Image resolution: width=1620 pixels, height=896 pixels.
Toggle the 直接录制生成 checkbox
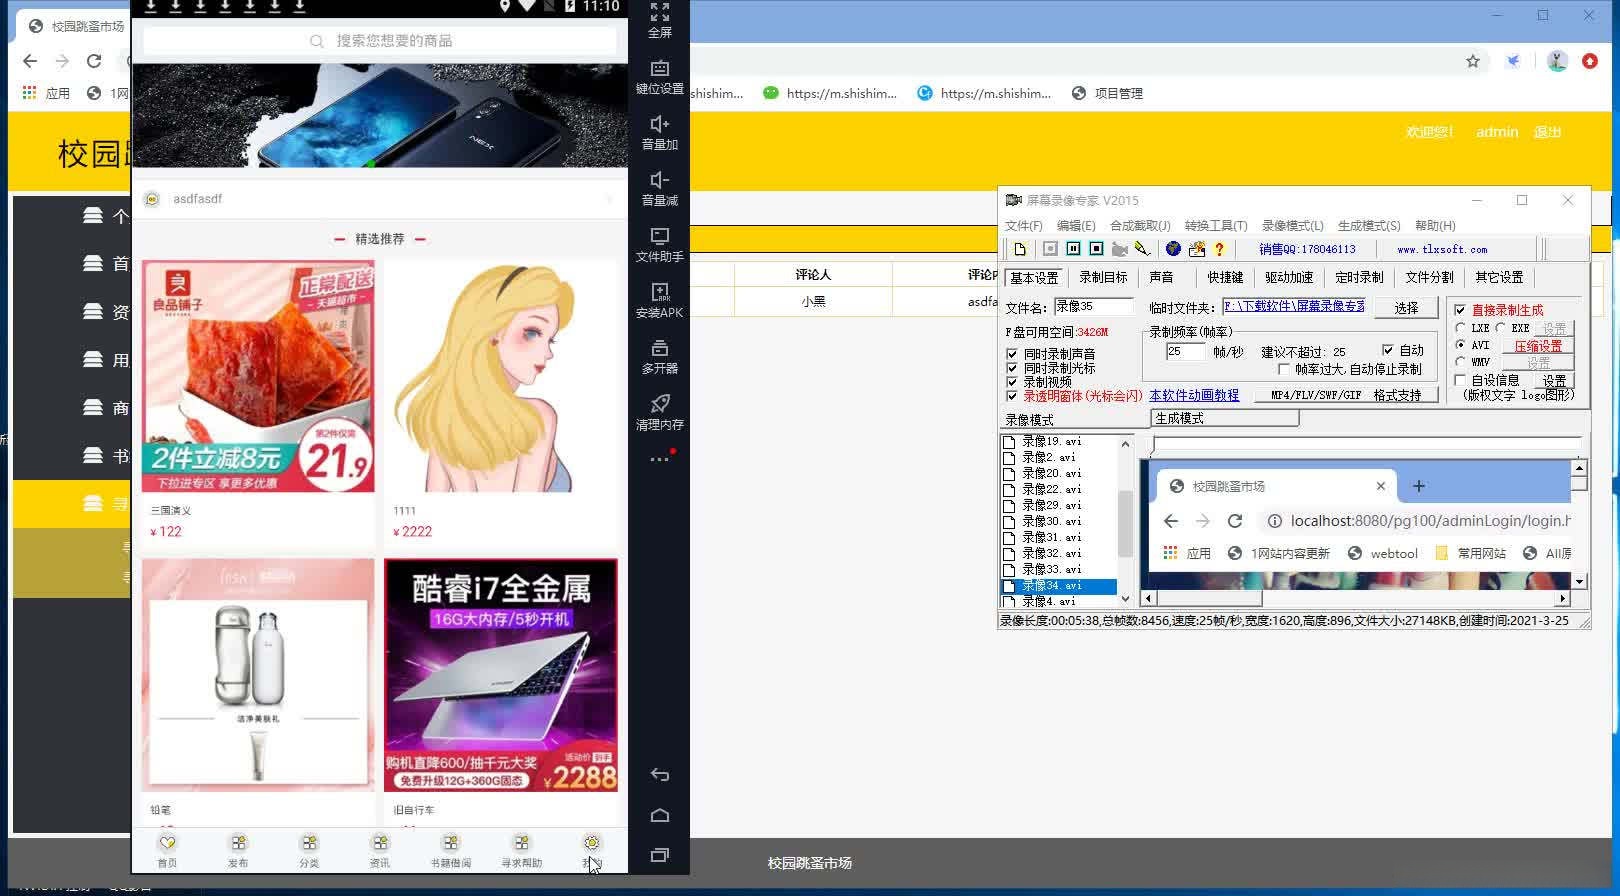(1460, 310)
